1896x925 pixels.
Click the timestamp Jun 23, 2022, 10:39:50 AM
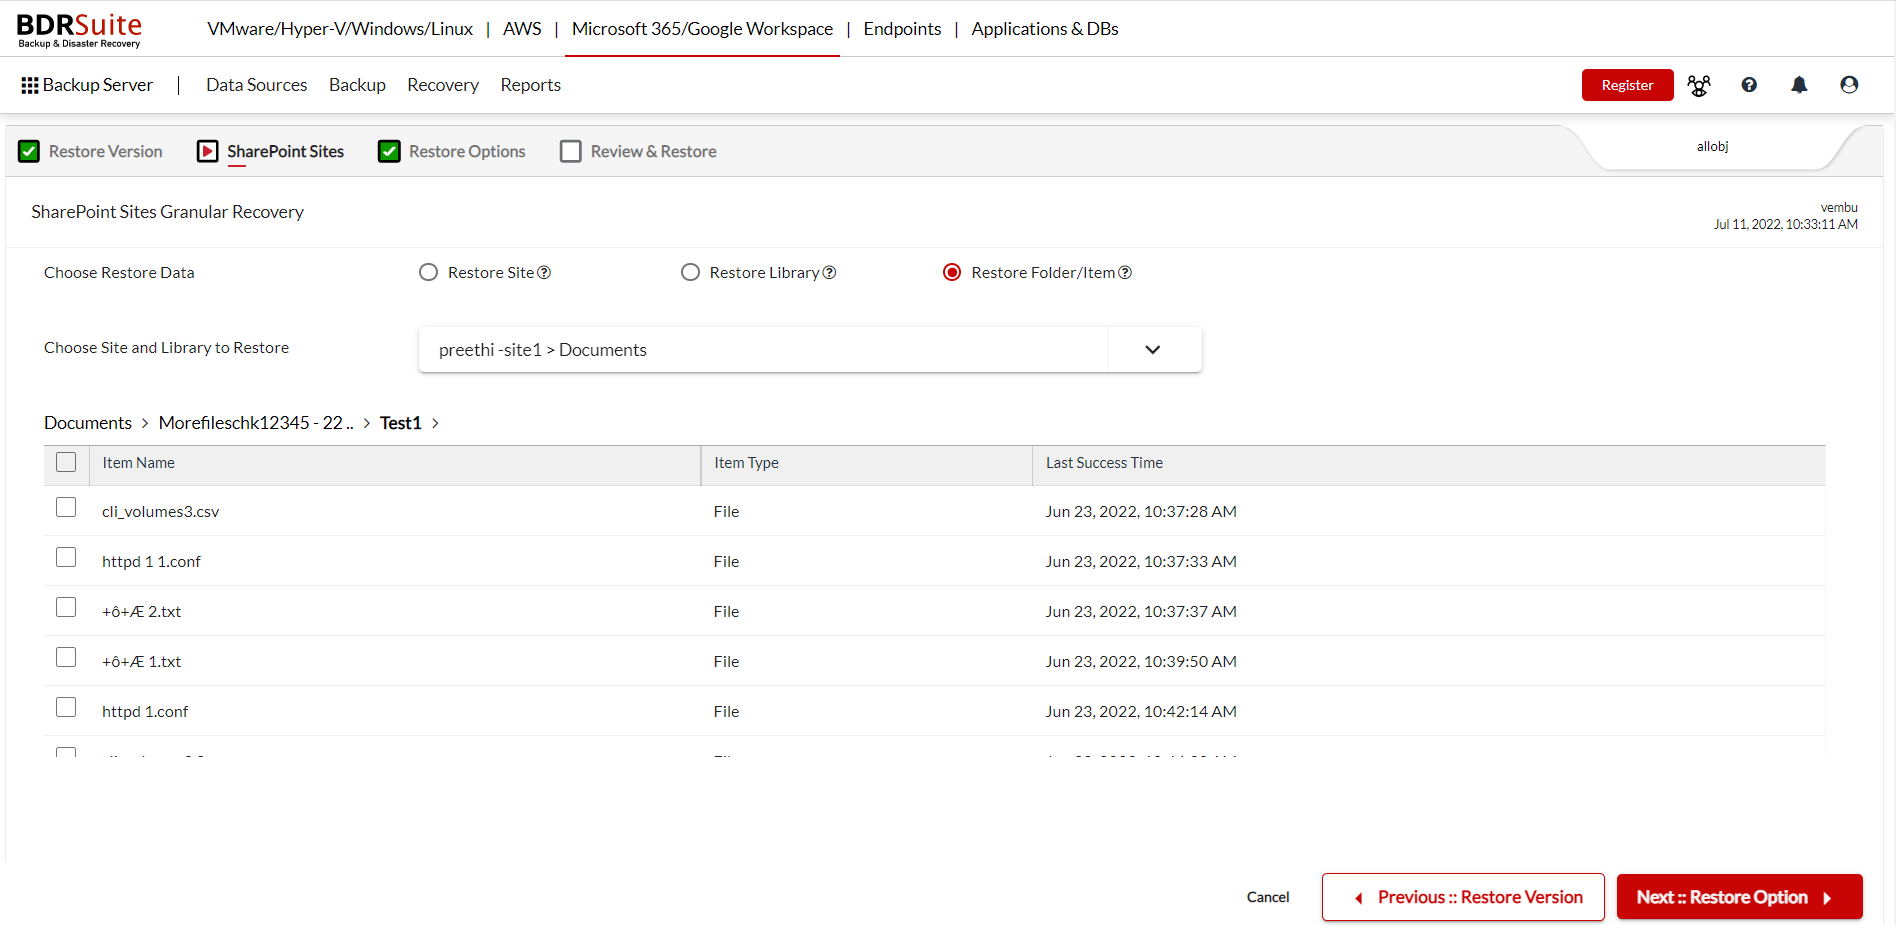1141,662
